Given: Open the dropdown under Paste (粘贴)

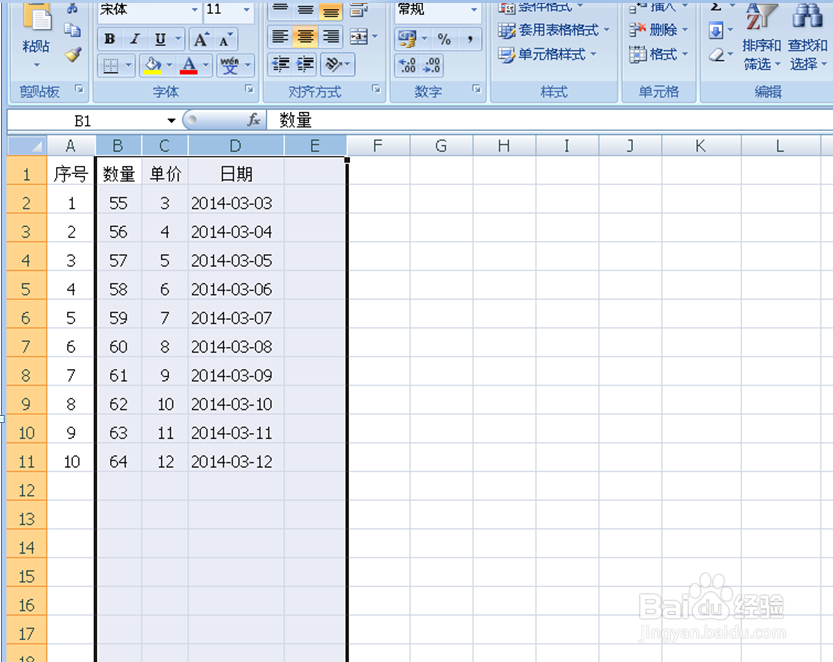Looking at the screenshot, I should tap(36, 65).
